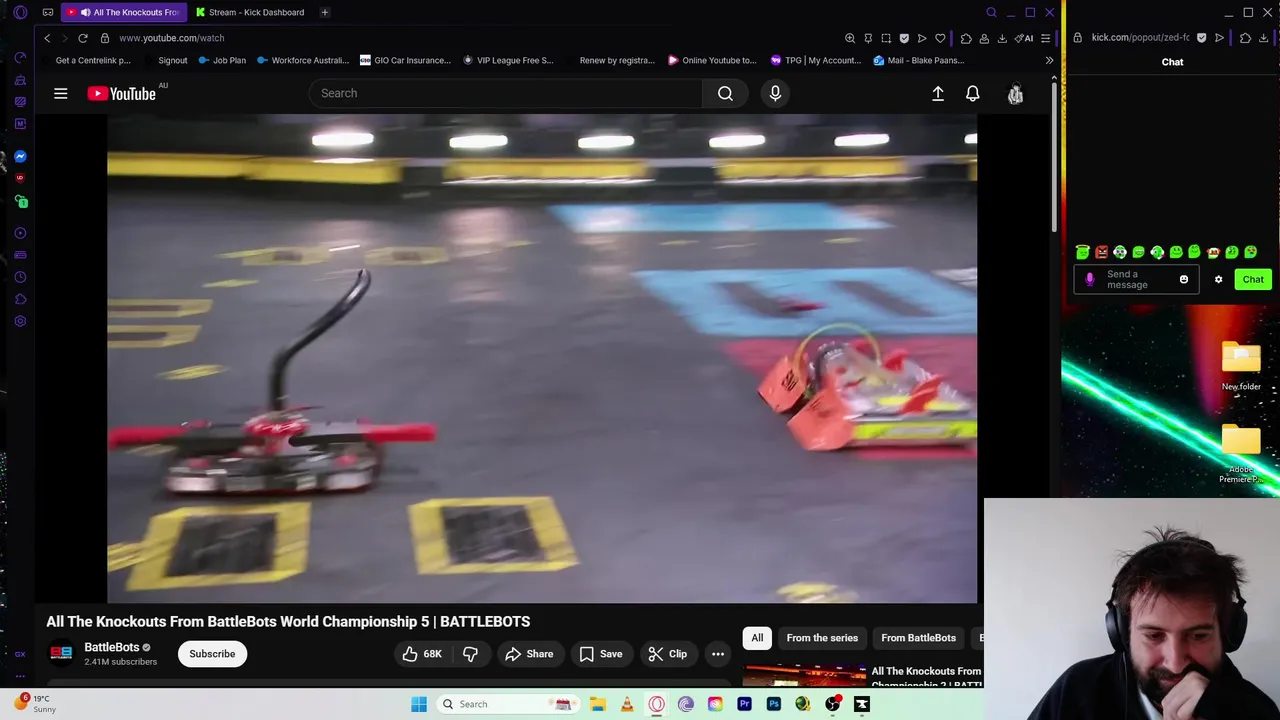Click the Windows taskbar Search box

click(x=507, y=704)
